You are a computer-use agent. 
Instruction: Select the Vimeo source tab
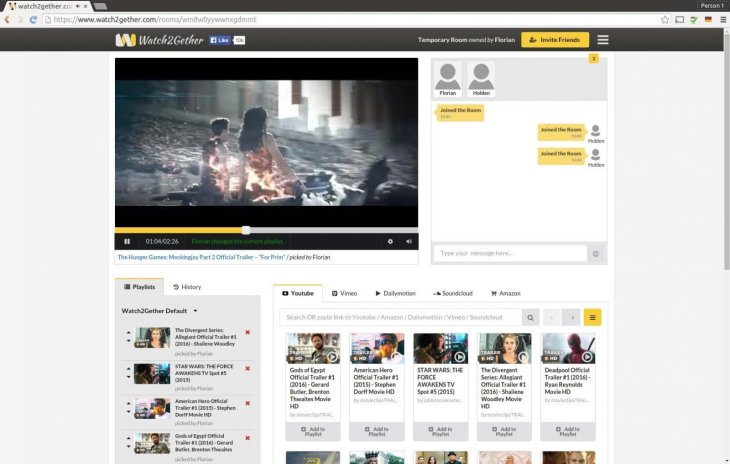click(x=345, y=293)
